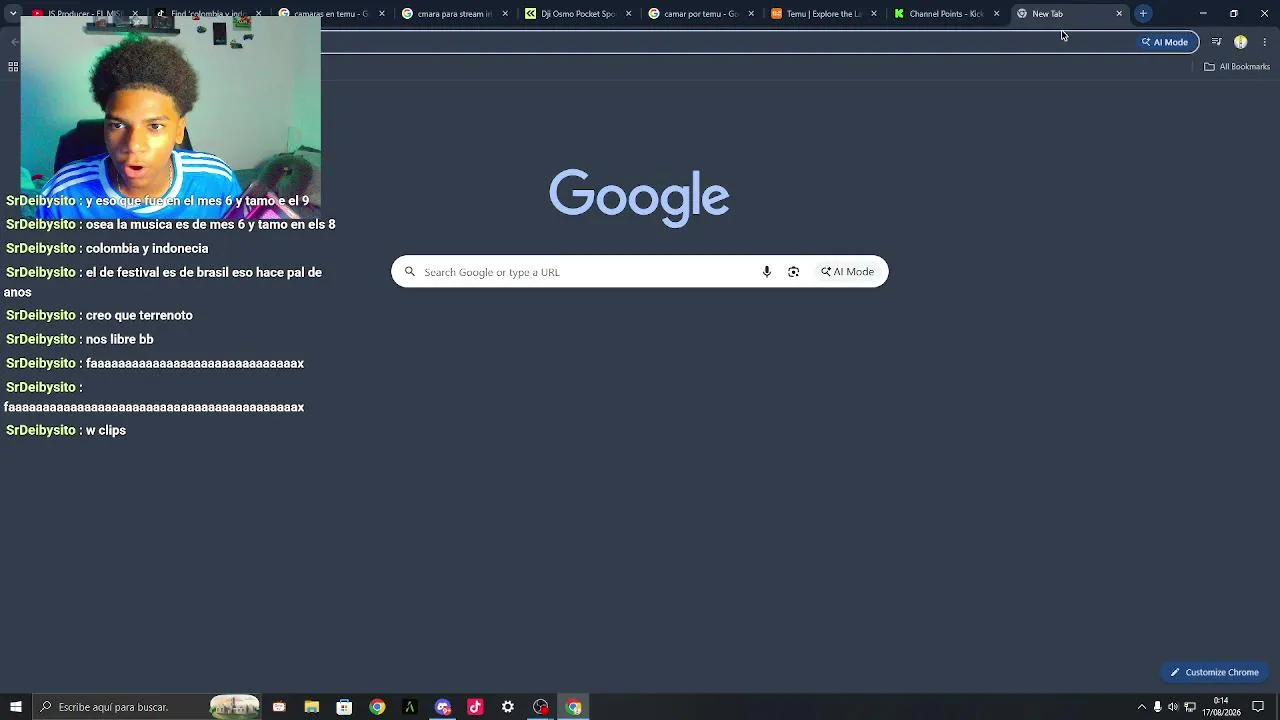
Task: Open the green lambda-logo app in the taskbar
Action: (x=410, y=707)
